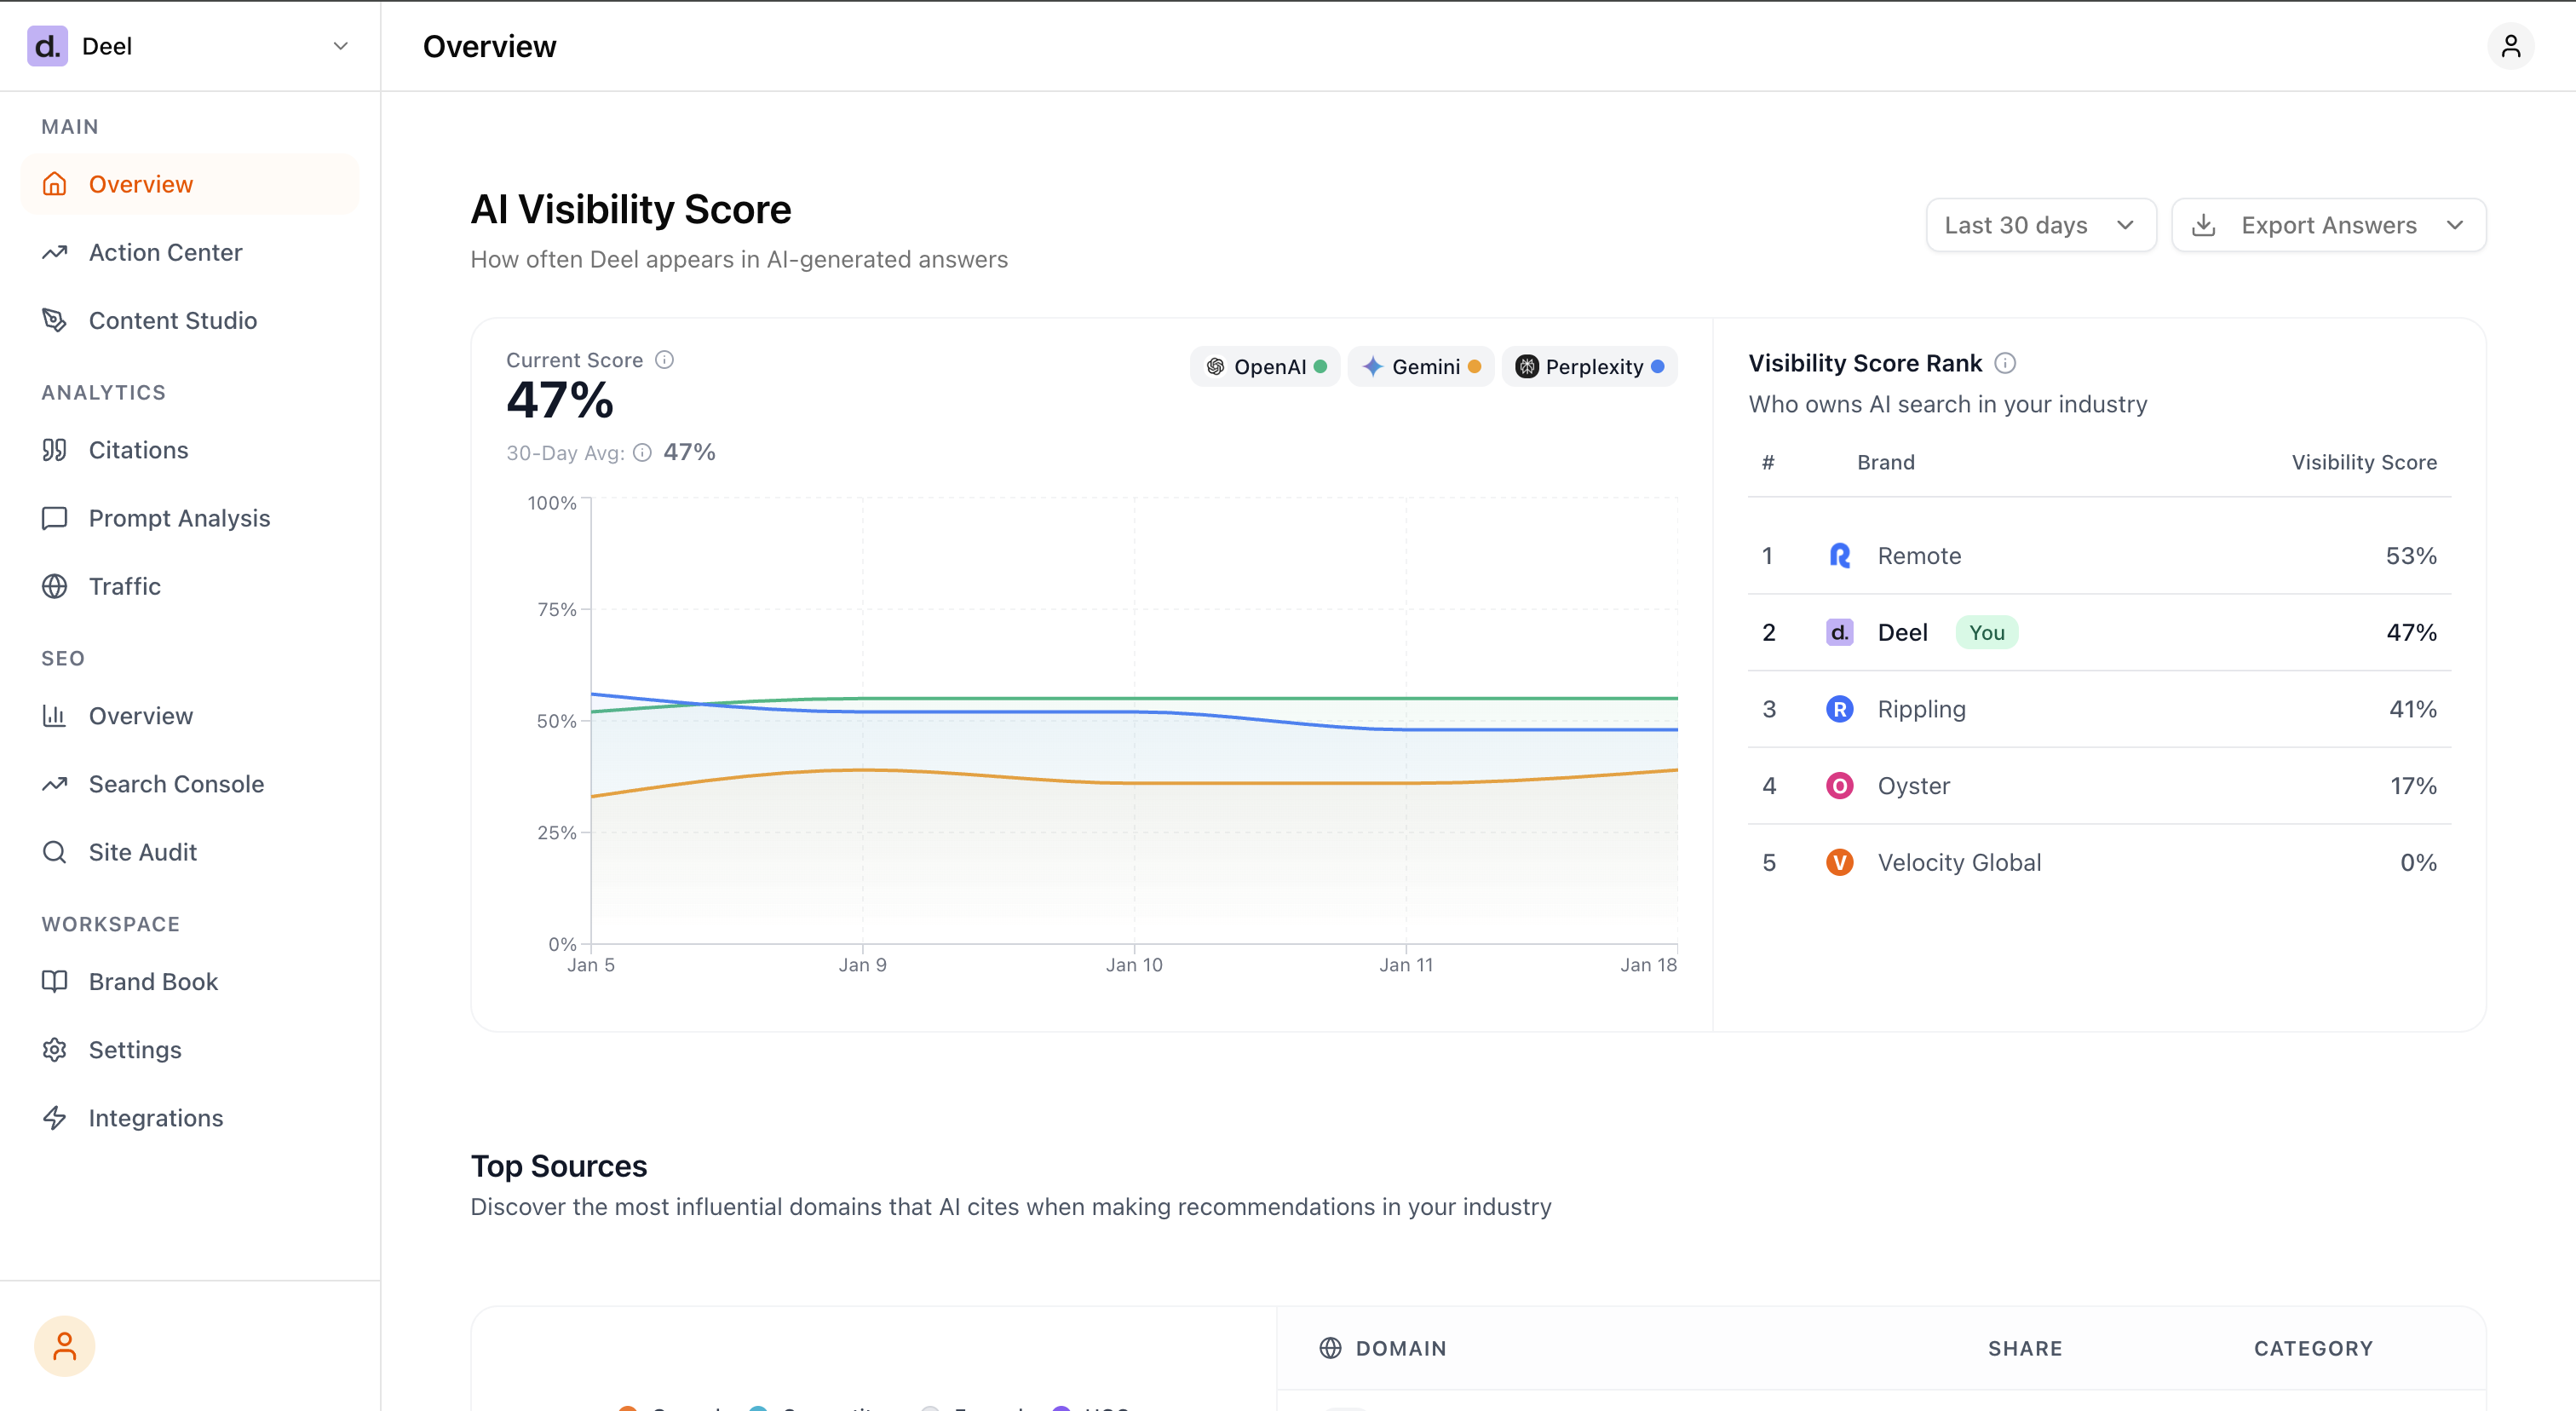Screen dimensions: 2576x1411
Task: Click the Deel logo in workspace switcher
Action: click(47, 46)
